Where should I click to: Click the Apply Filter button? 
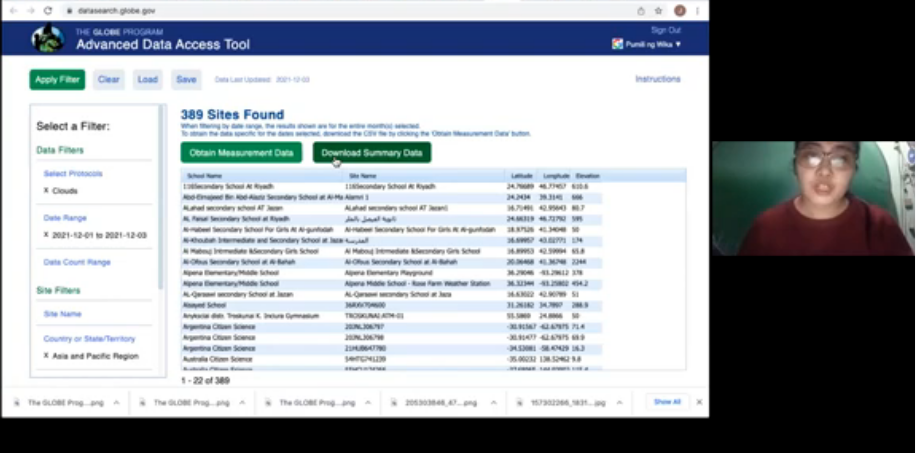pyautogui.click(x=57, y=79)
